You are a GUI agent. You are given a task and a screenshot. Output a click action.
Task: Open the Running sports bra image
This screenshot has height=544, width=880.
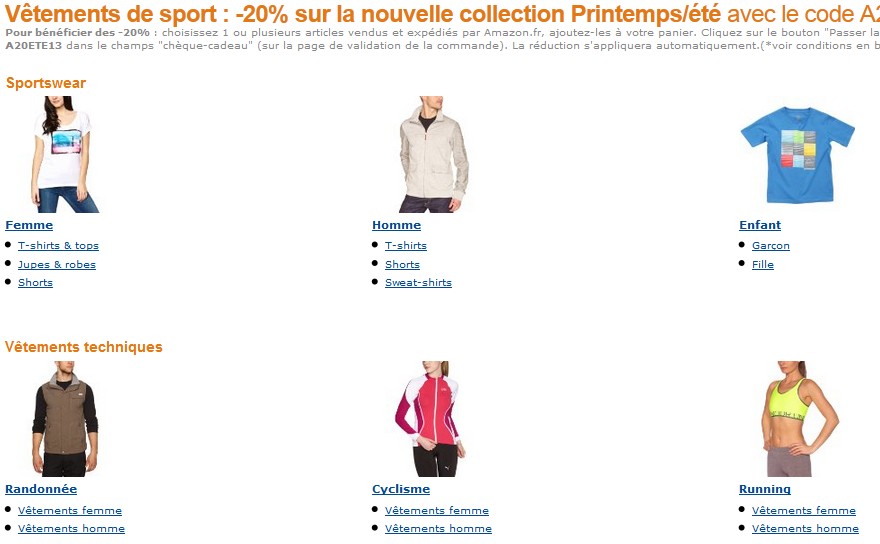pos(799,419)
